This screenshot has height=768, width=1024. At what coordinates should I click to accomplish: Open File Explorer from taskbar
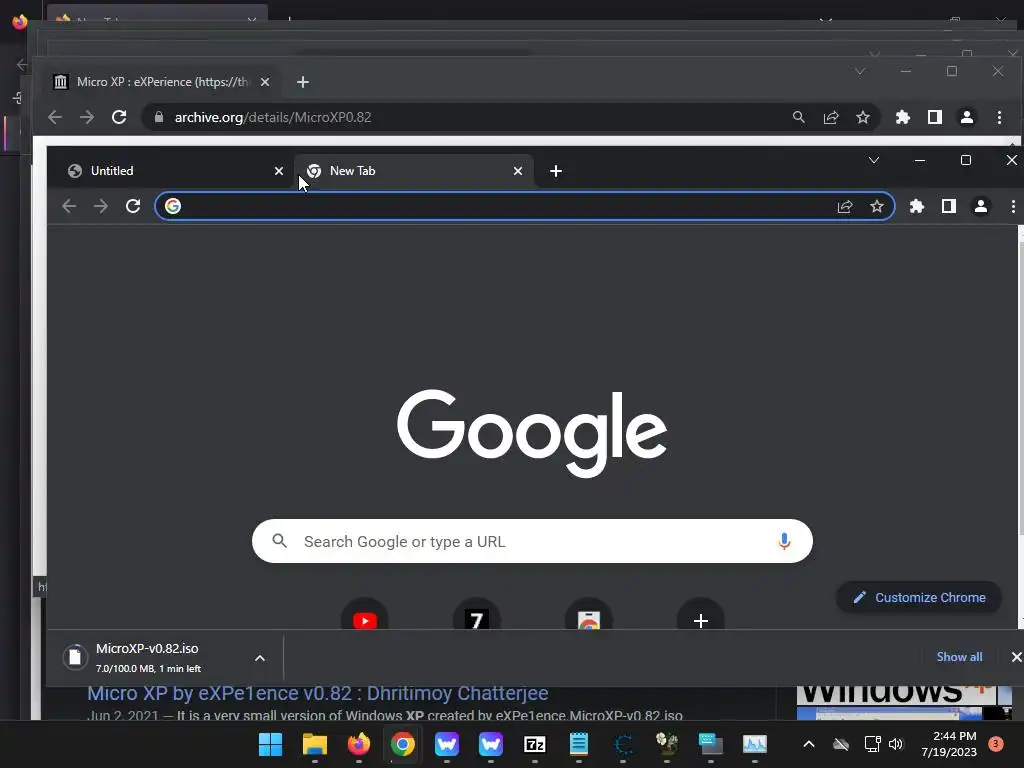click(x=315, y=744)
